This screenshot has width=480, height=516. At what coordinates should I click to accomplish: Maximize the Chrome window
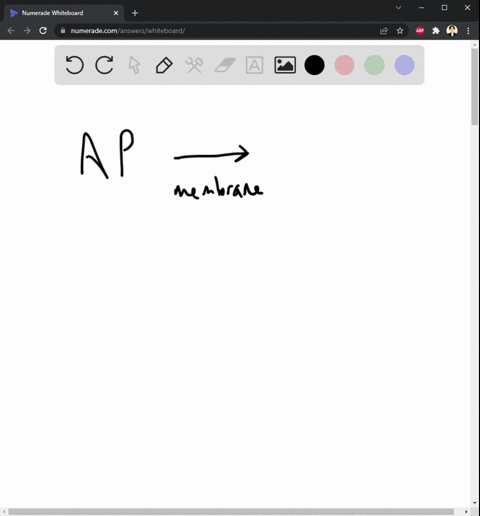444,7
